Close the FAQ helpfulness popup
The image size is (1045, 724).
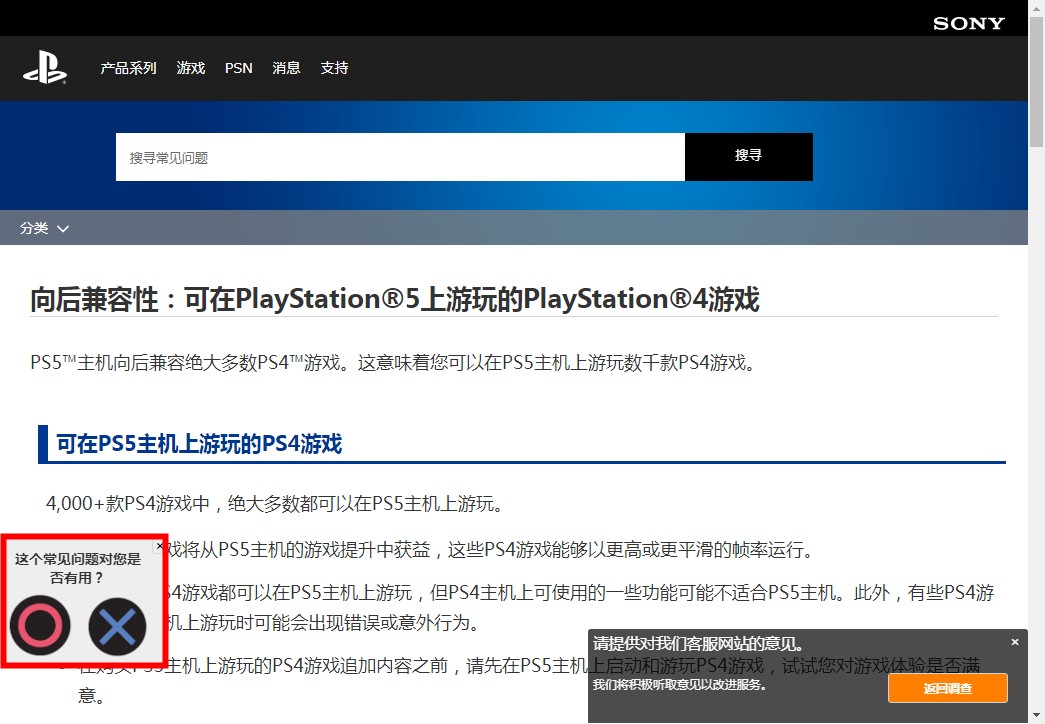pos(160,546)
